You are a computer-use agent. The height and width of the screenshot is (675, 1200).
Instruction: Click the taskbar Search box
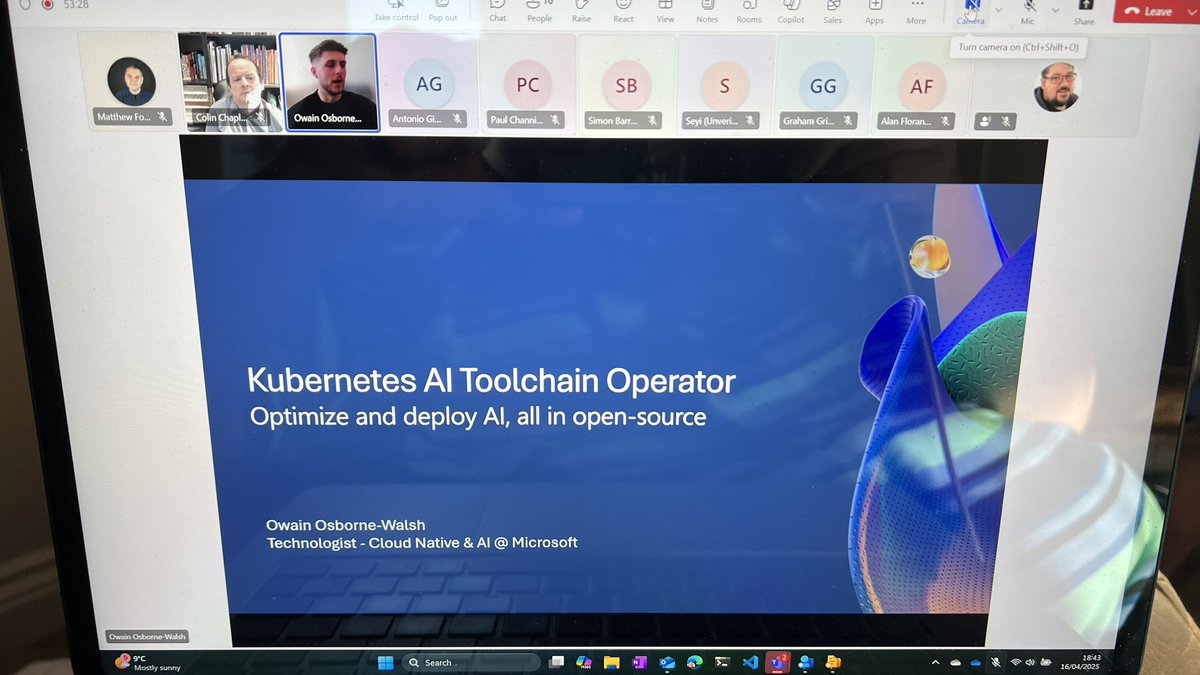[470, 662]
